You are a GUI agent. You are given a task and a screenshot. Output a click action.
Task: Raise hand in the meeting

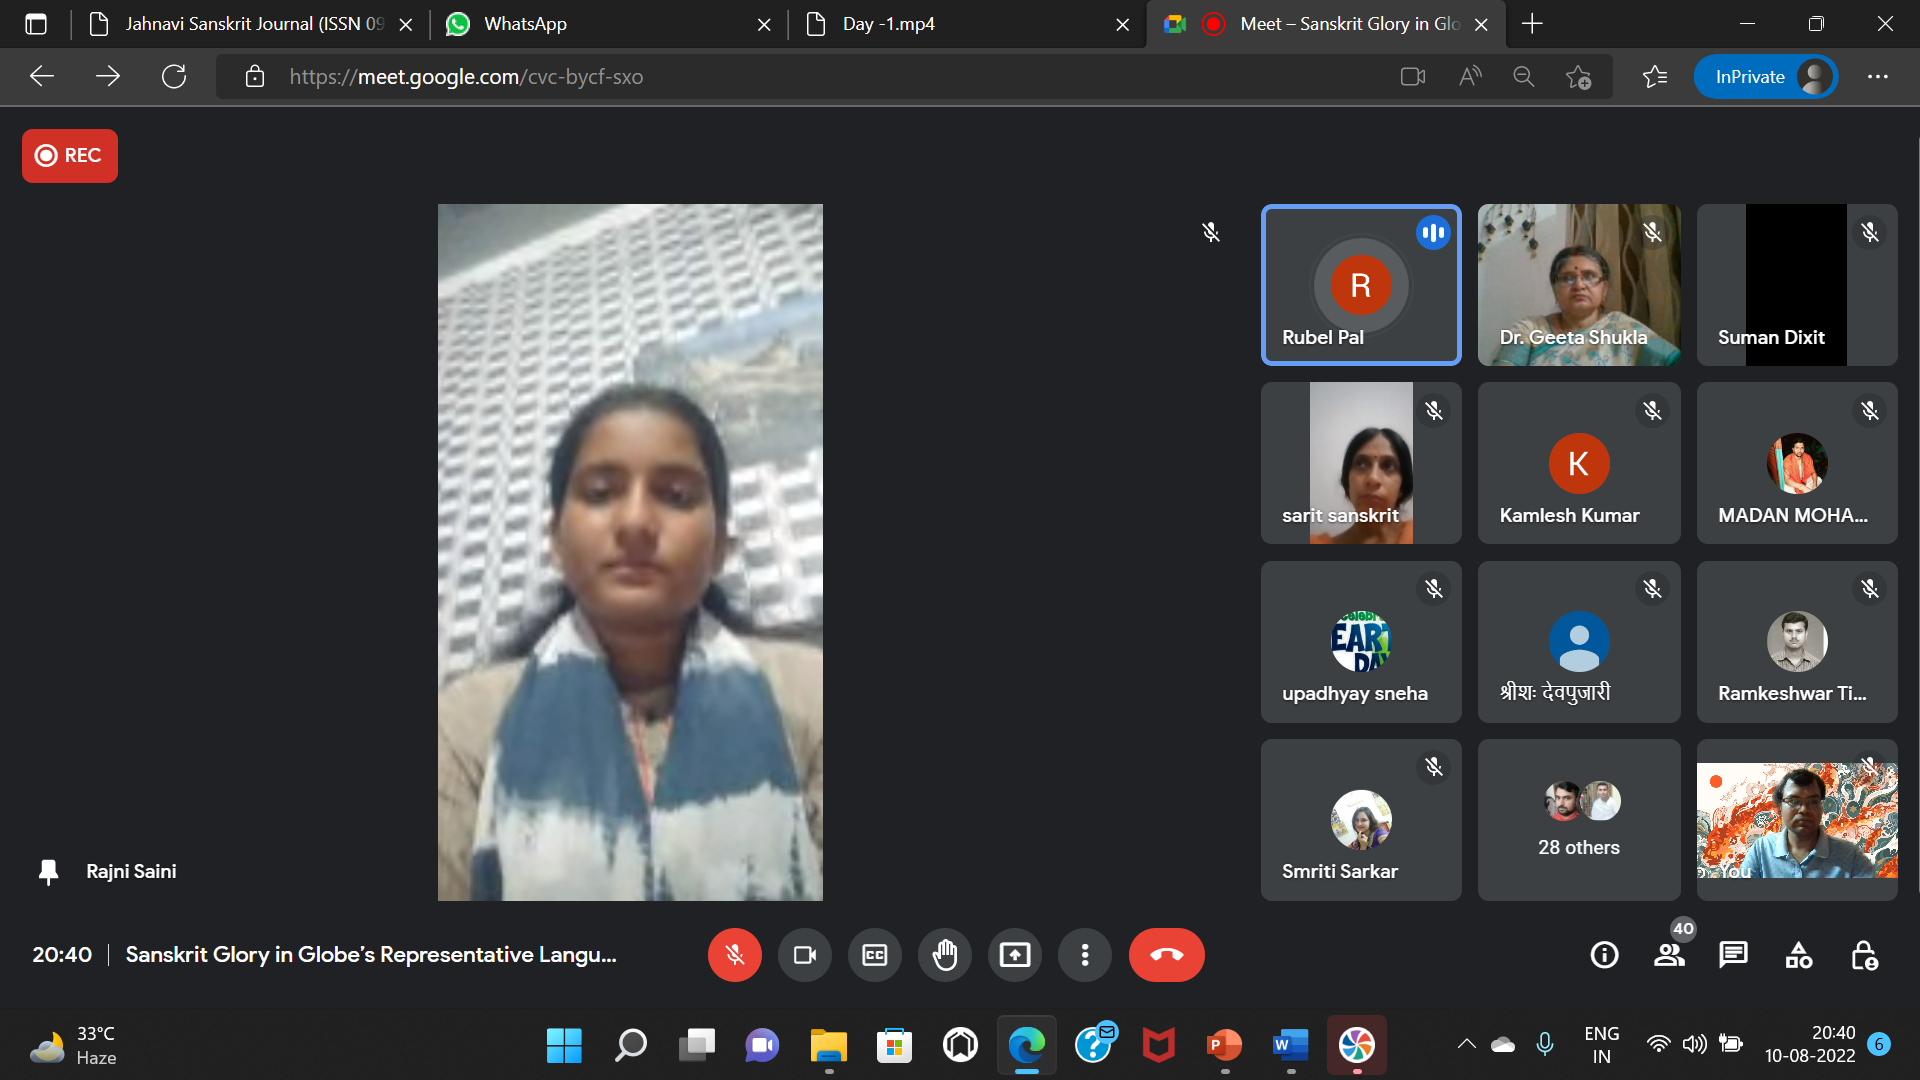[944, 955]
